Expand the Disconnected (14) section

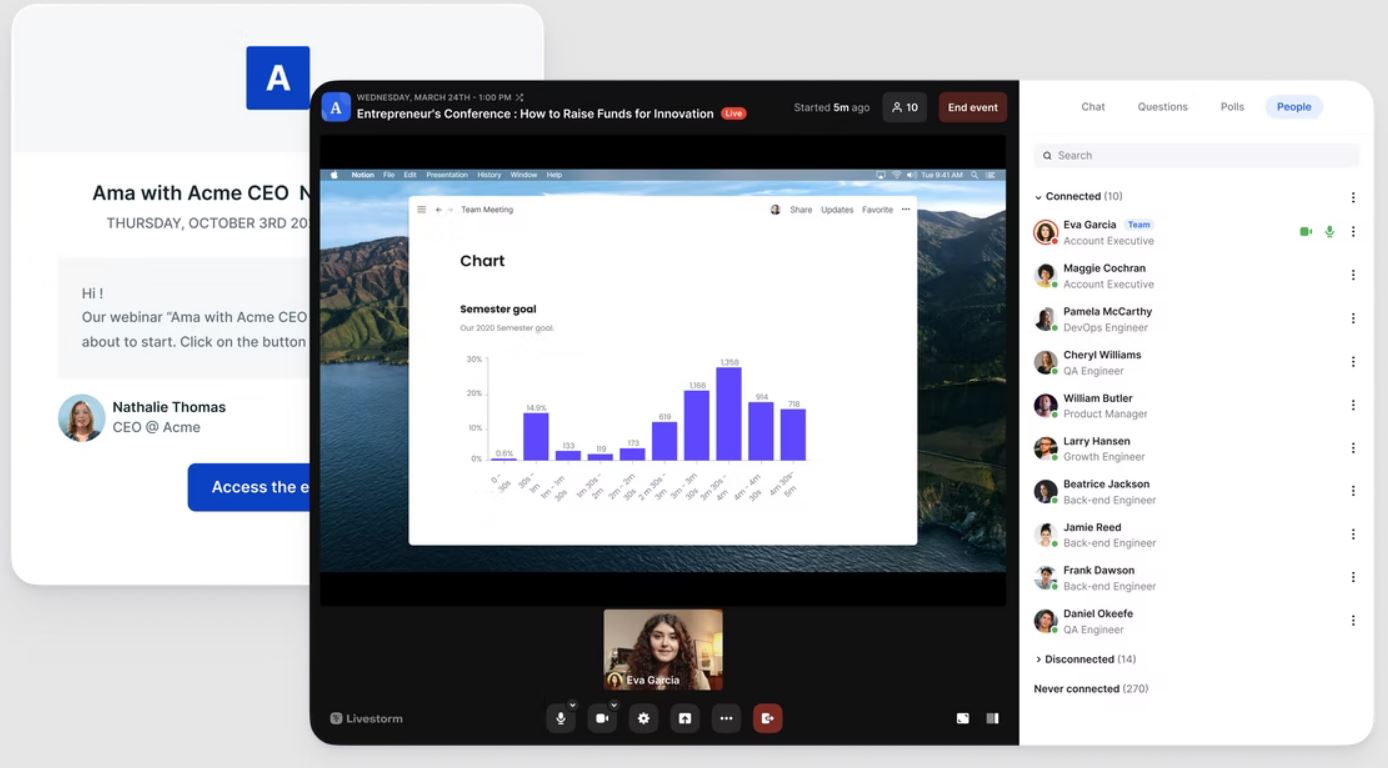click(1039, 659)
